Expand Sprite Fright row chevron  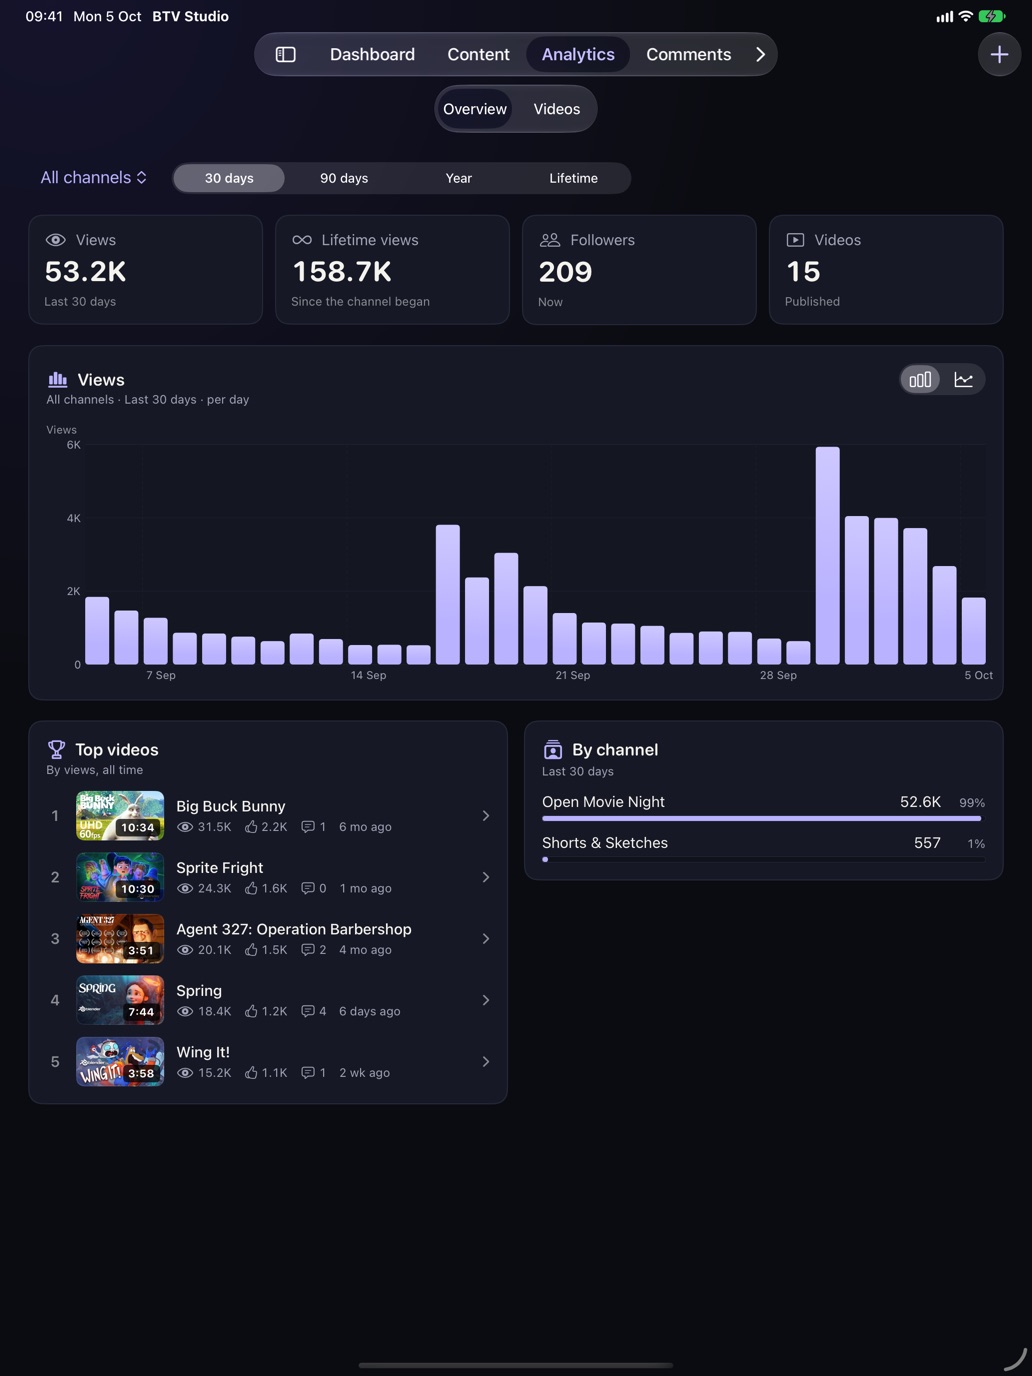pos(486,877)
